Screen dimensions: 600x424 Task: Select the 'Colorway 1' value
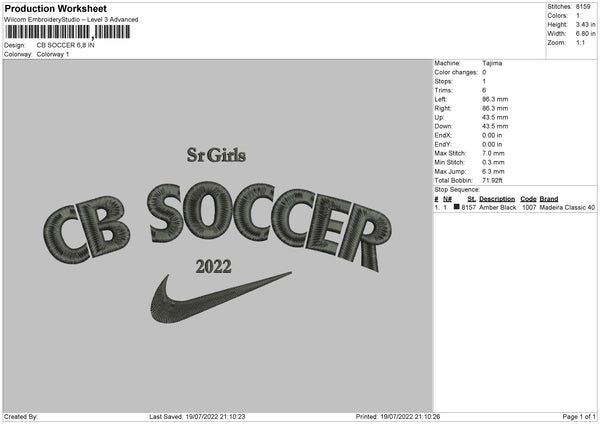tap(53, 54)
